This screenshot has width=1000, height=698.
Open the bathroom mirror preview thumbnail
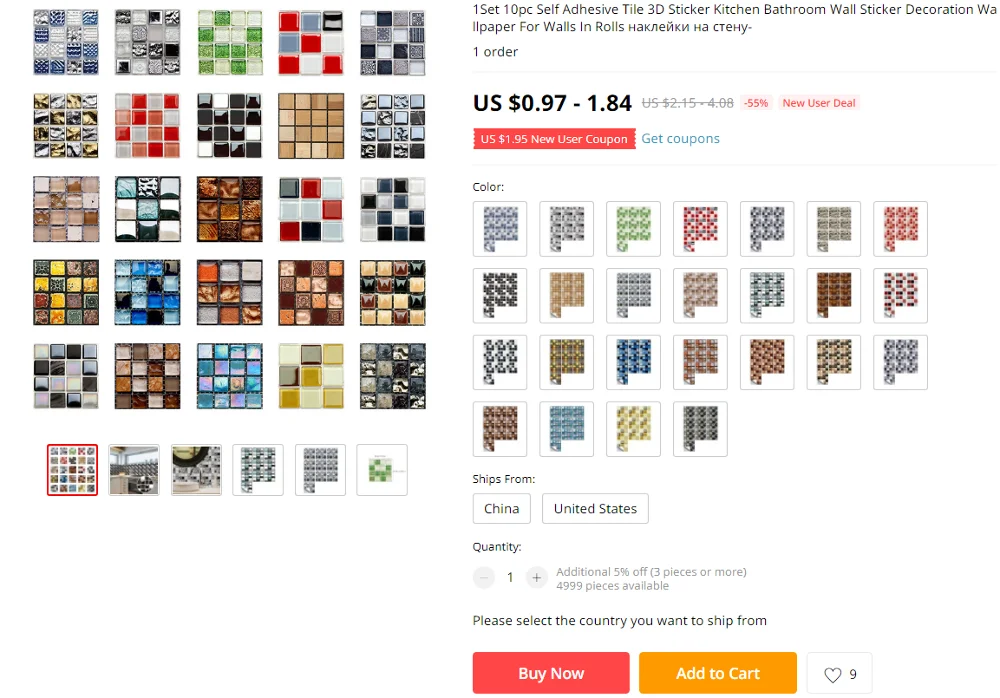point(196,470)
